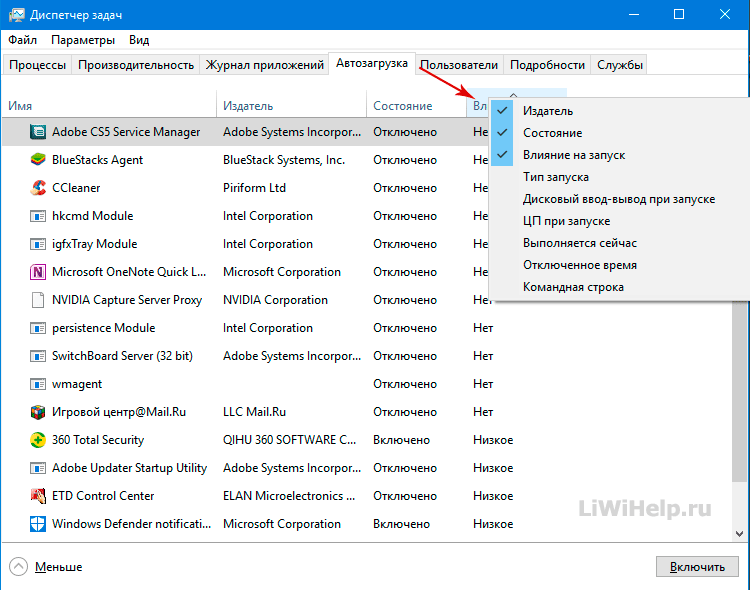
Task: Click the Меньше link
Action: click(58, 567)
